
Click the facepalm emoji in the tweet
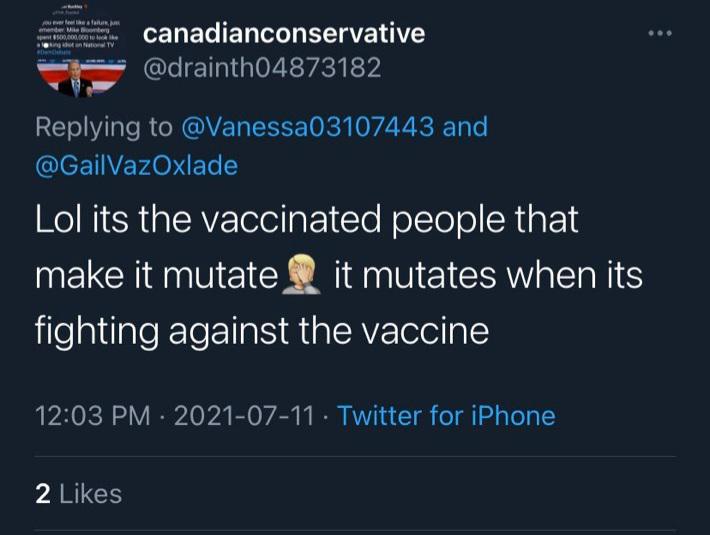click(304, 274)
